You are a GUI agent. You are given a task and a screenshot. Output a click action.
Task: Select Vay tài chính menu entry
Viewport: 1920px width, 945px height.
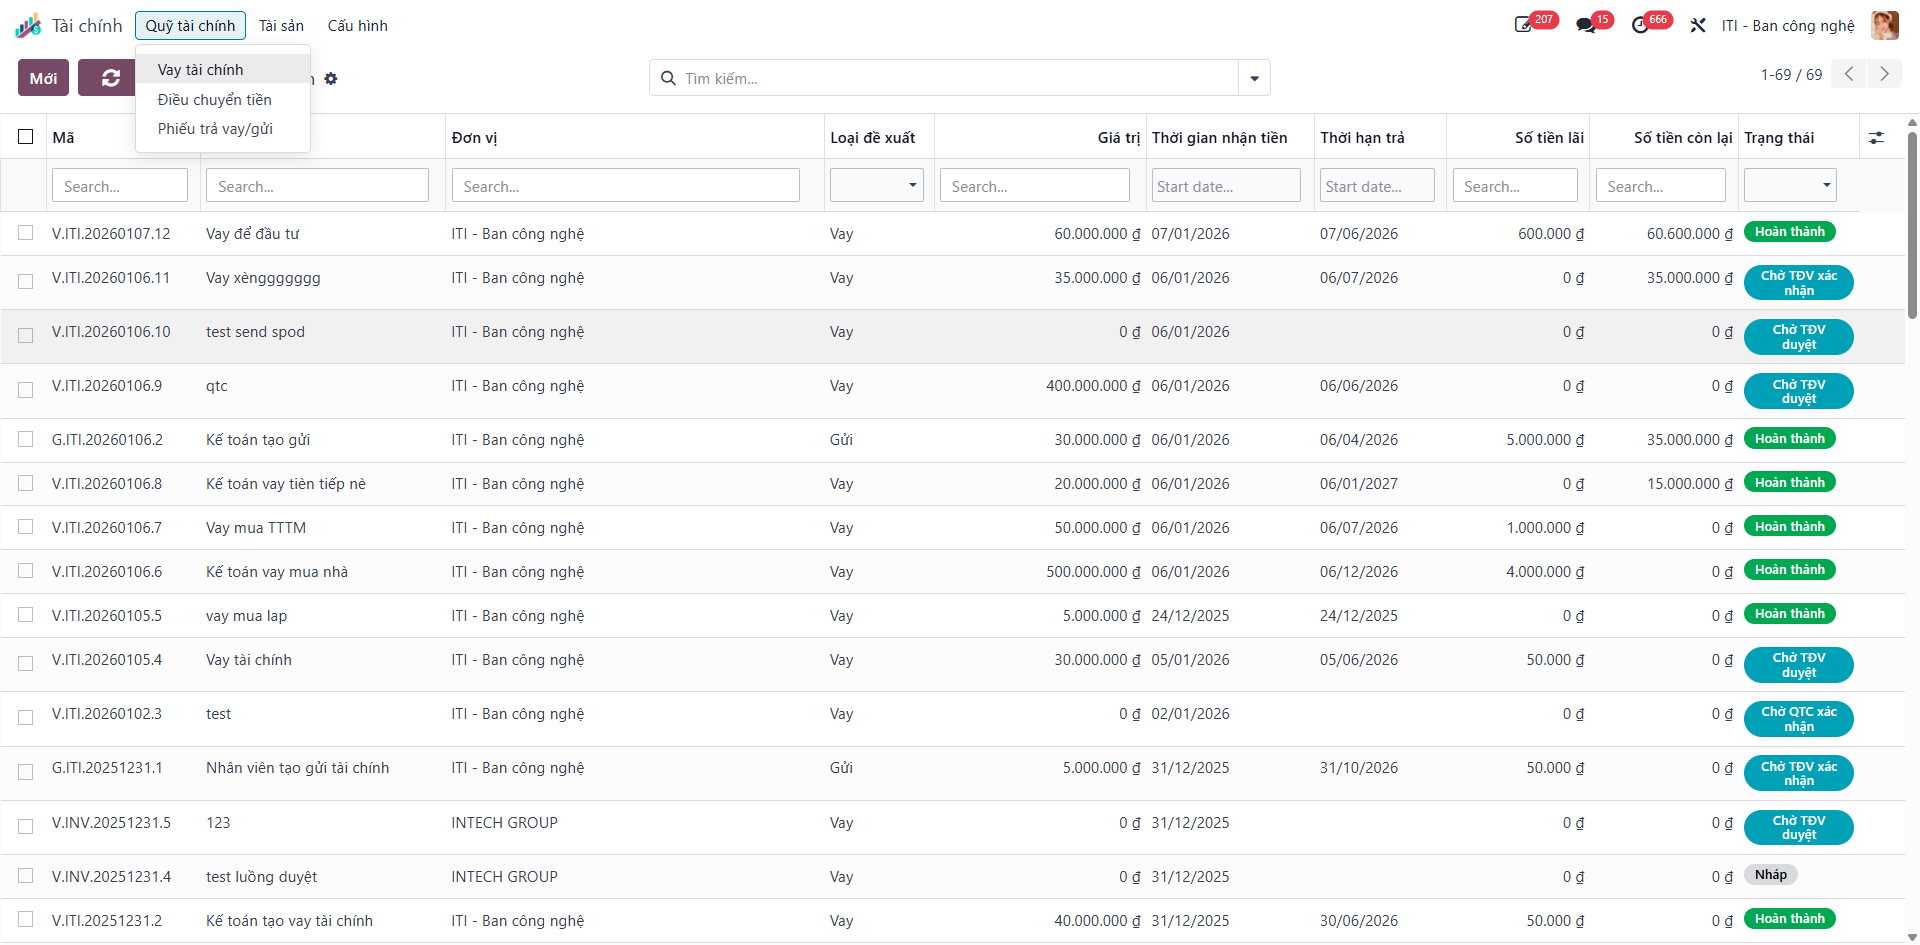222,69
